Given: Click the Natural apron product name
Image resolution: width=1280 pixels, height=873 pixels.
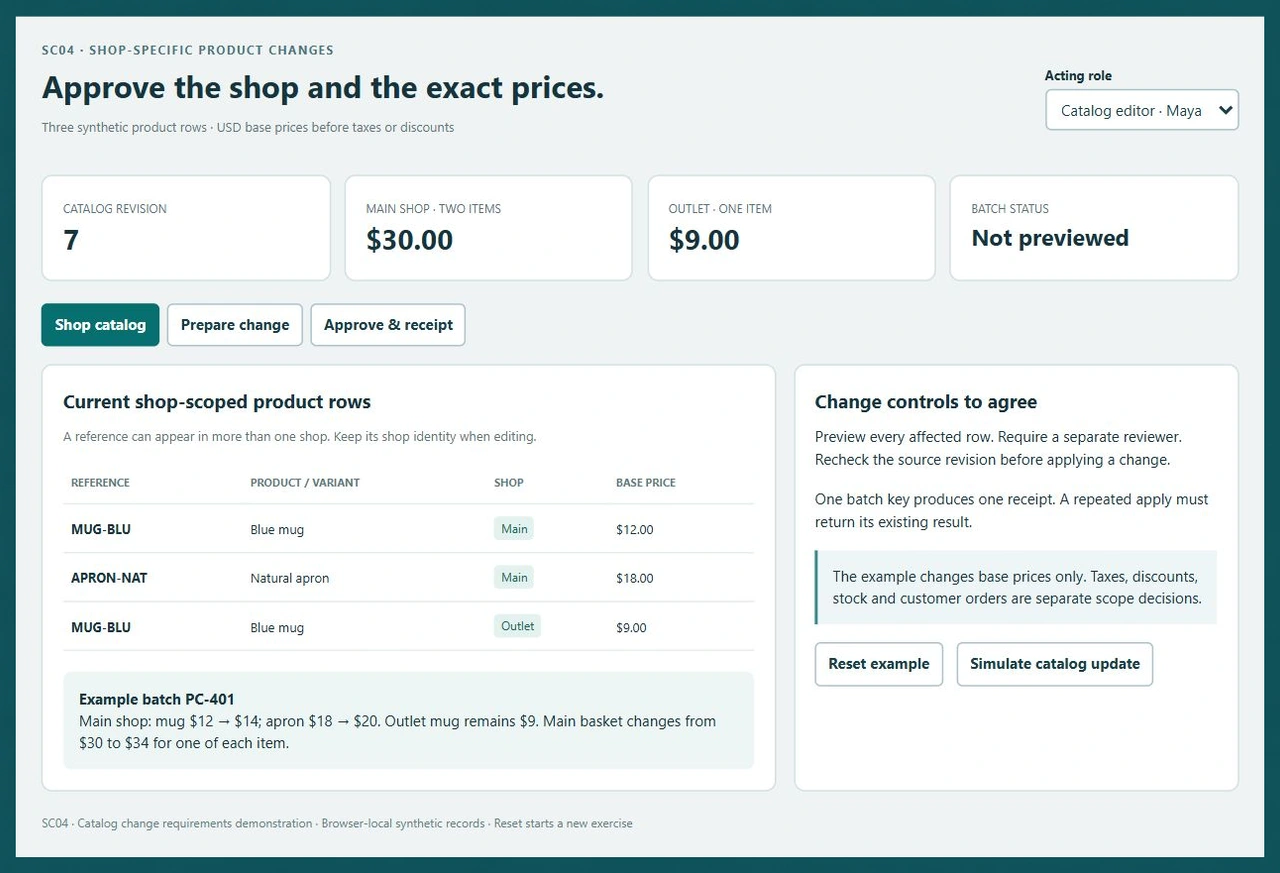Looking at the screenshot, I should (x=290, y=578).
